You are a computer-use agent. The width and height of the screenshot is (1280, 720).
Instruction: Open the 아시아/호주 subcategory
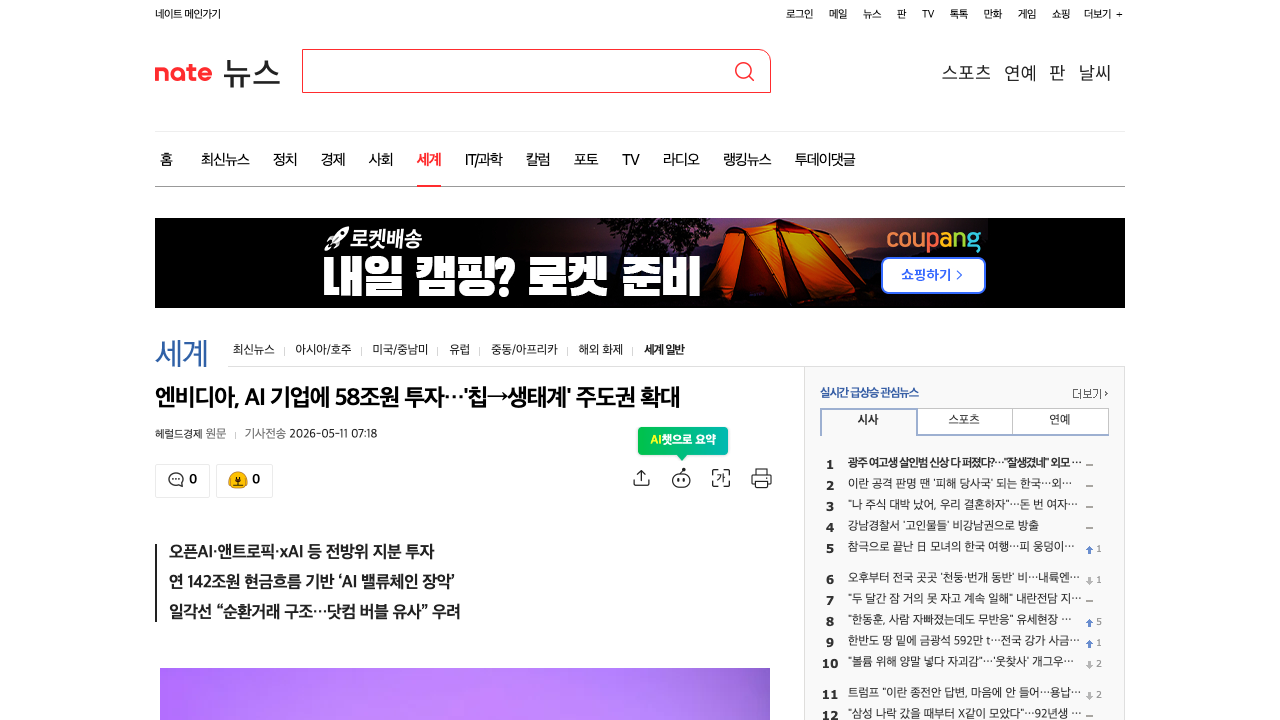tap(323, 350)
